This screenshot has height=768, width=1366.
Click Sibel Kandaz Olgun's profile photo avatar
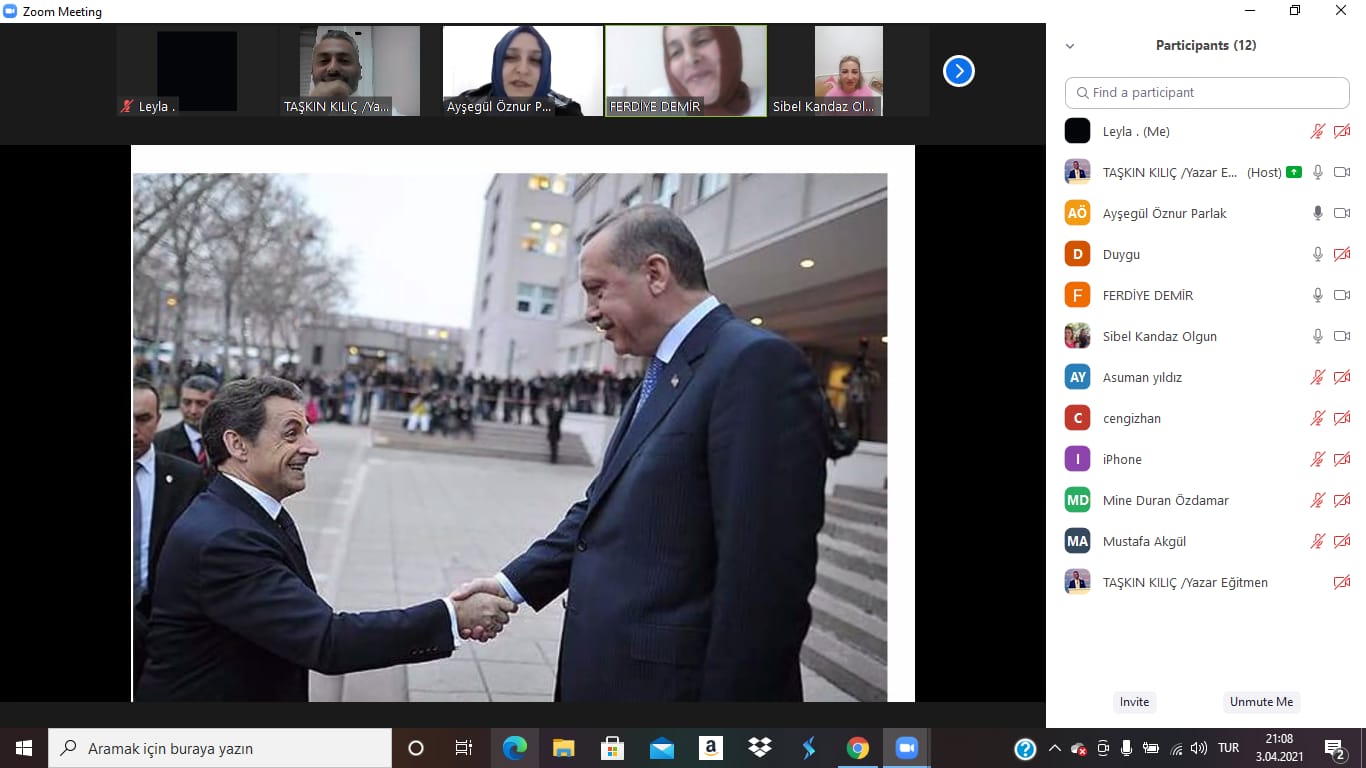point(1077,336)
